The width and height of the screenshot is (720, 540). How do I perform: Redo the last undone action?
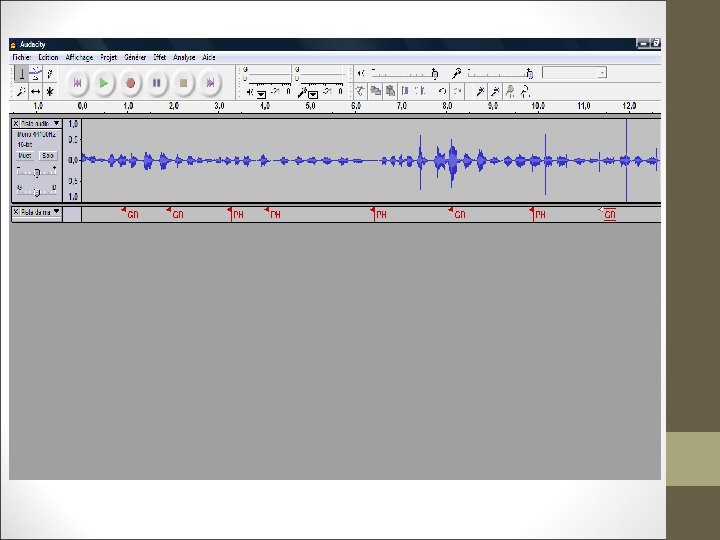point(457,91)
